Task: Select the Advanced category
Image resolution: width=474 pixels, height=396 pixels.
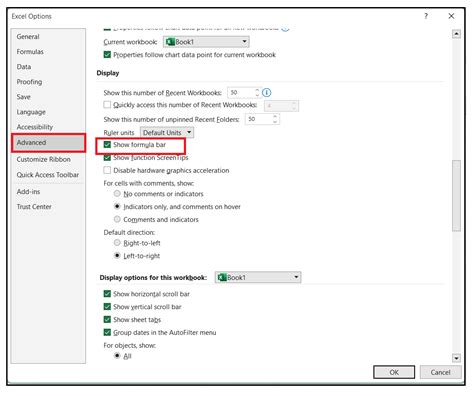Action: pos(48,143)
